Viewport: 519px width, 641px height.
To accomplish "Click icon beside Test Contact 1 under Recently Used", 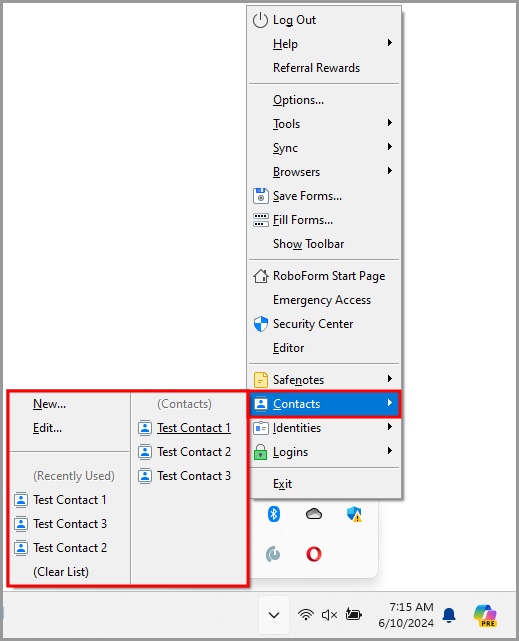I will click(x=21, y=500).
